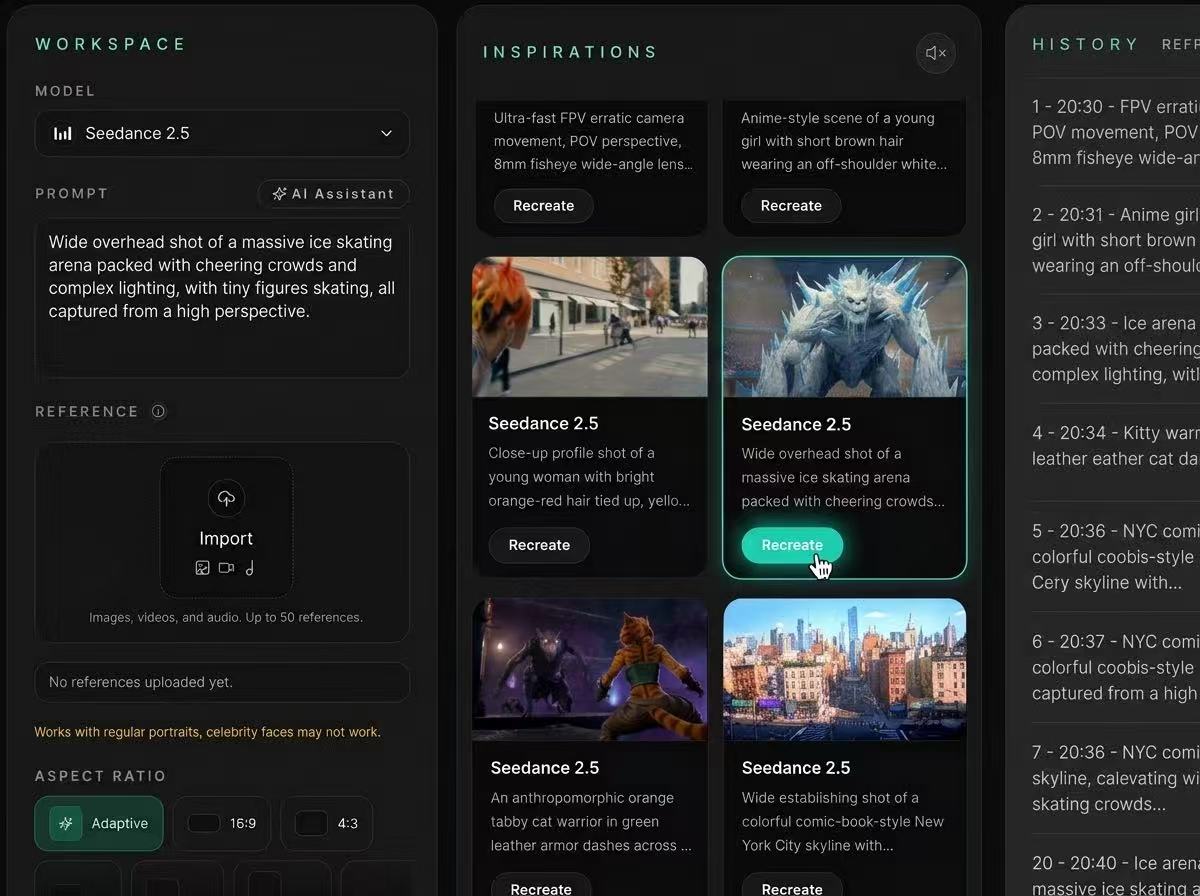The width and height of the screenshot is (1200, 896).
Task: Select history entry 1 - 20:30 FPV
Action: (1115, 132)
